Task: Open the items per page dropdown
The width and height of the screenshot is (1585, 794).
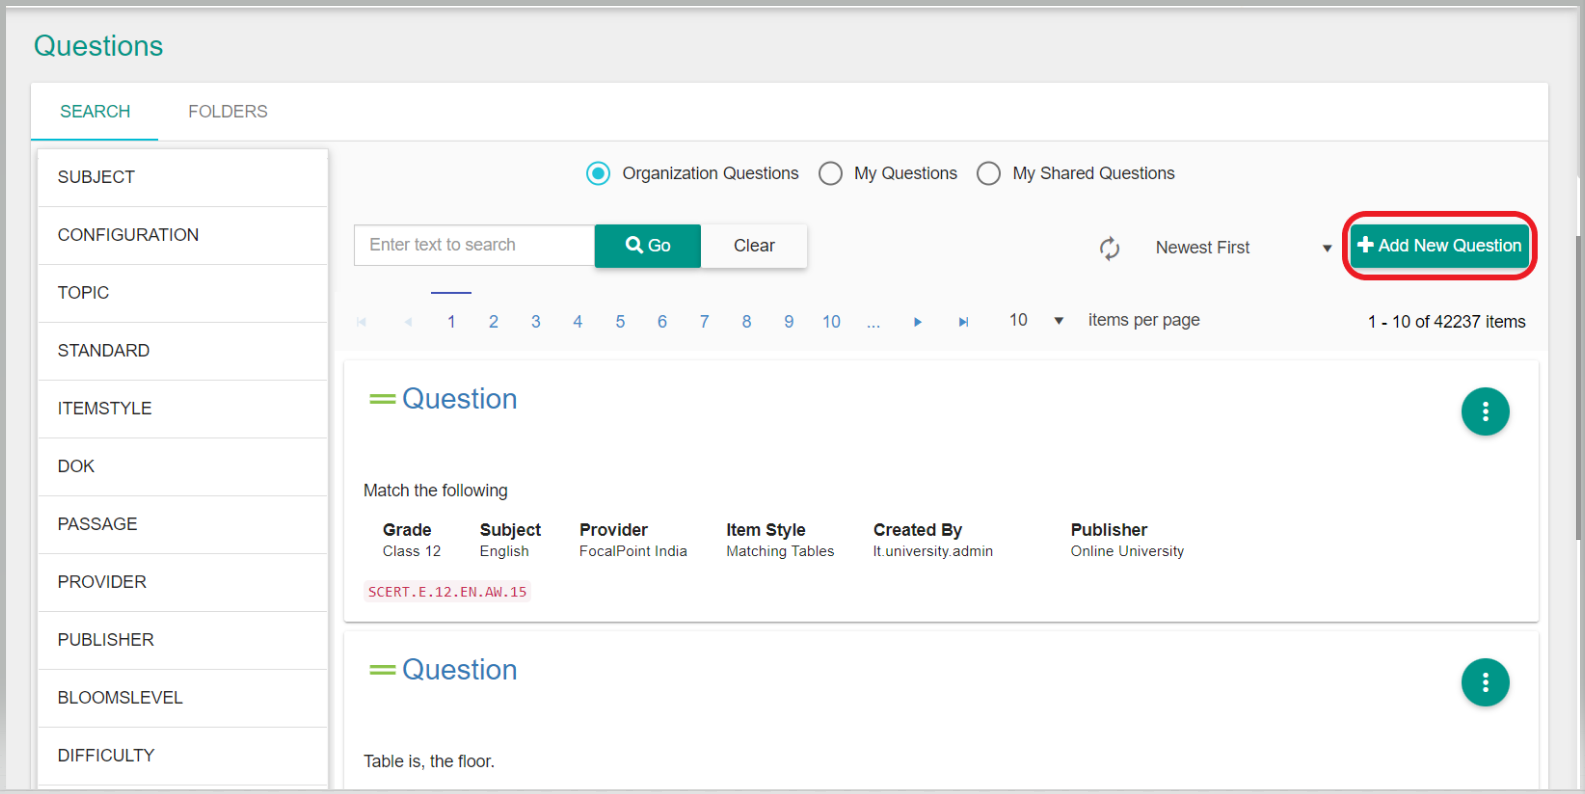Action: [1036, 321]
